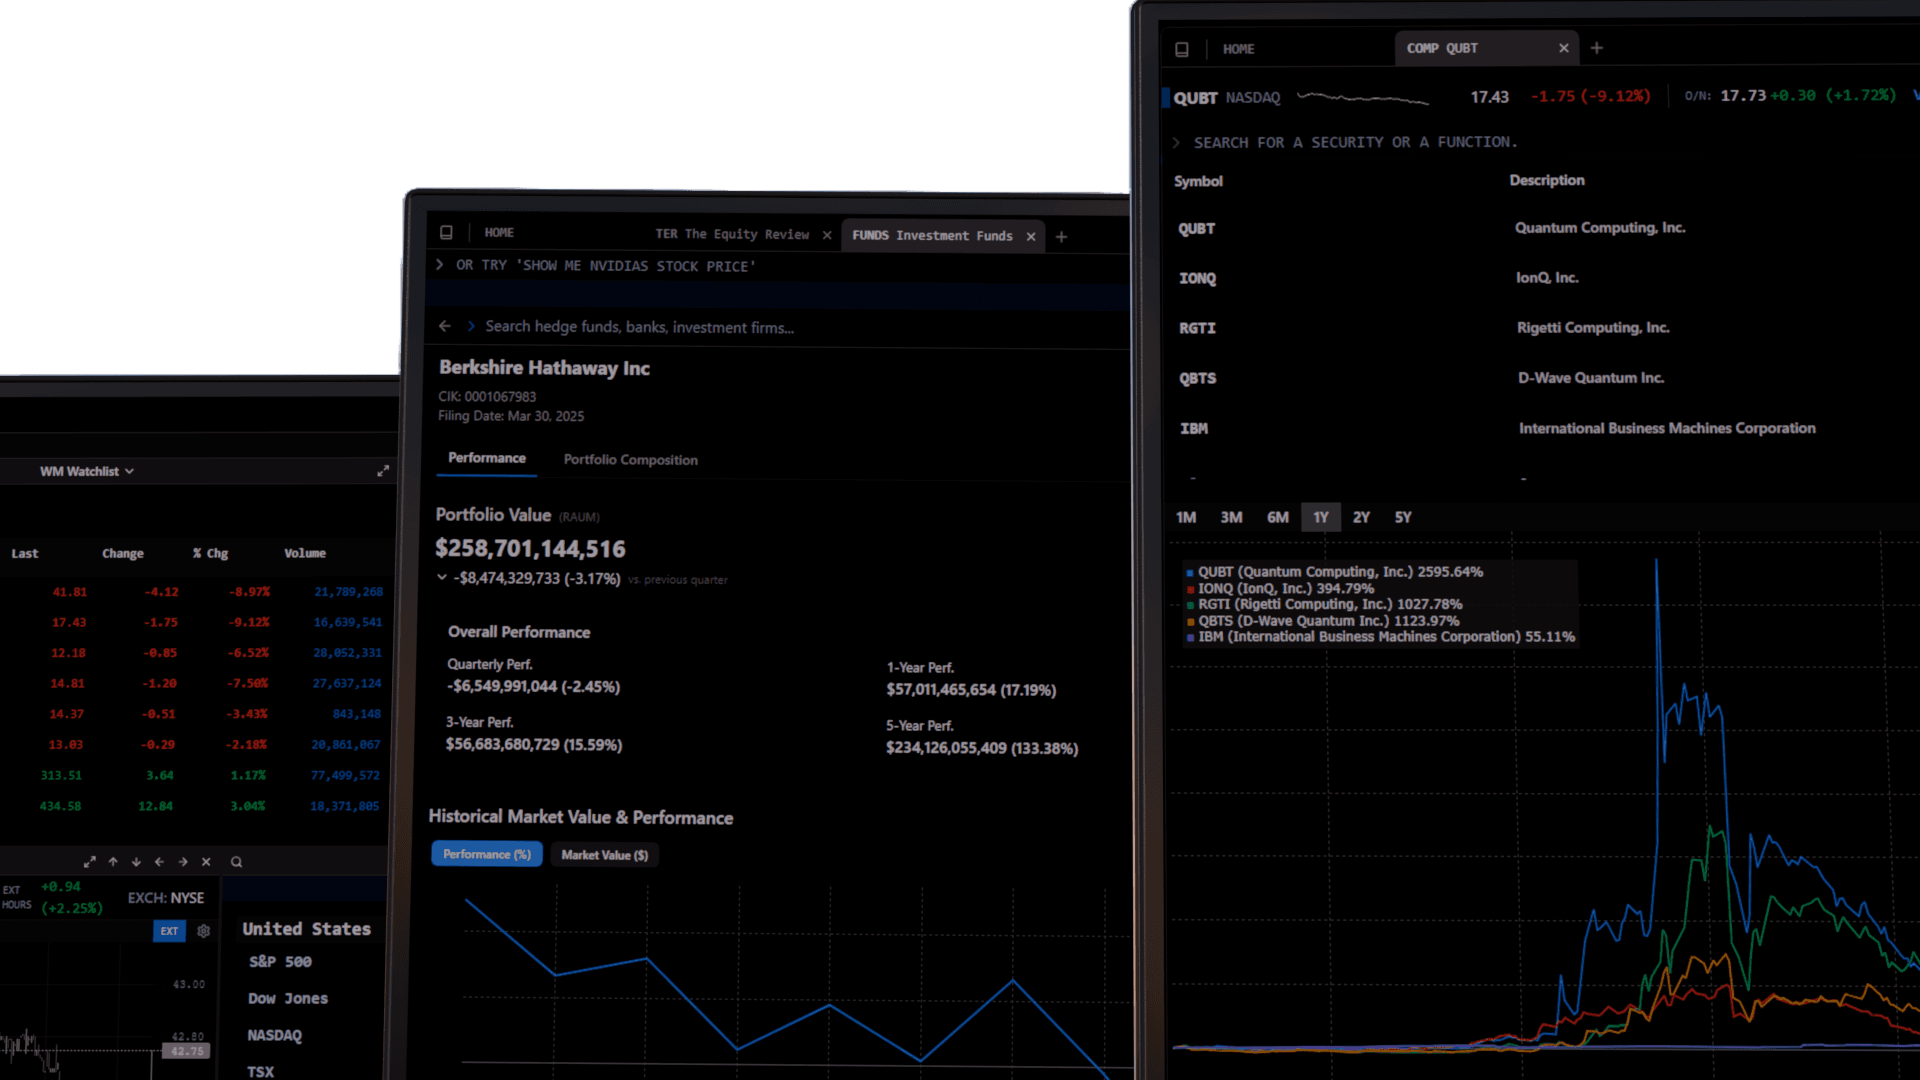Click the Portfolio Value $258,701,144,516
This screenshot has width=1920, height=1080.
point(530,549)
